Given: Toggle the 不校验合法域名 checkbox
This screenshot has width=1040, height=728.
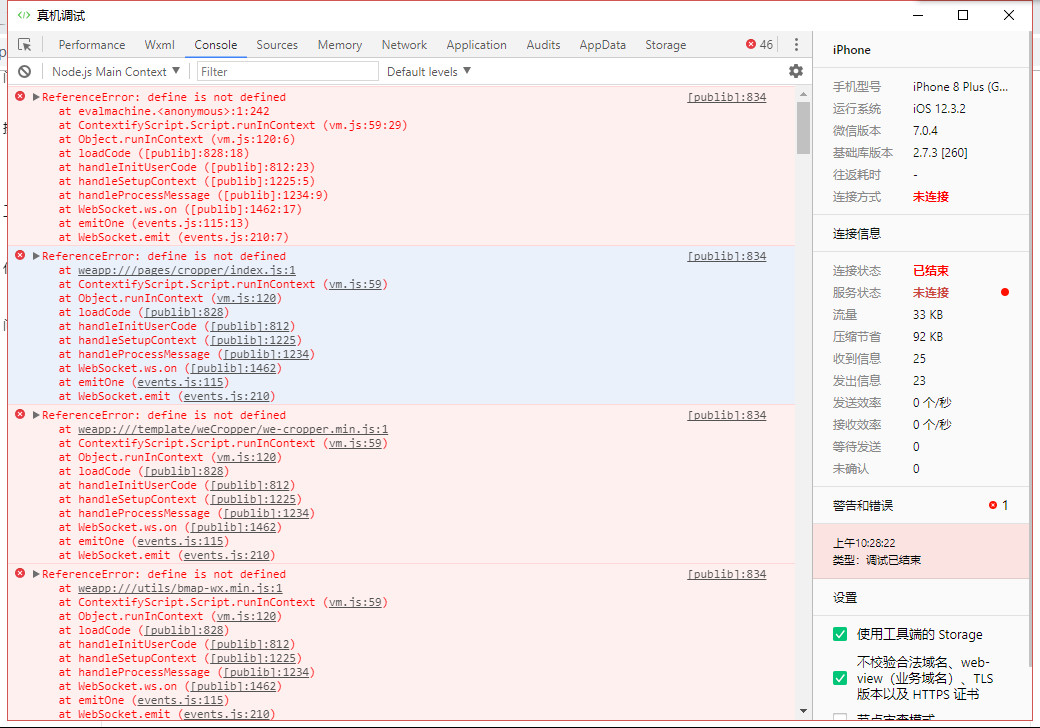Looking at the screenshot, I should (x=840, y=678).
